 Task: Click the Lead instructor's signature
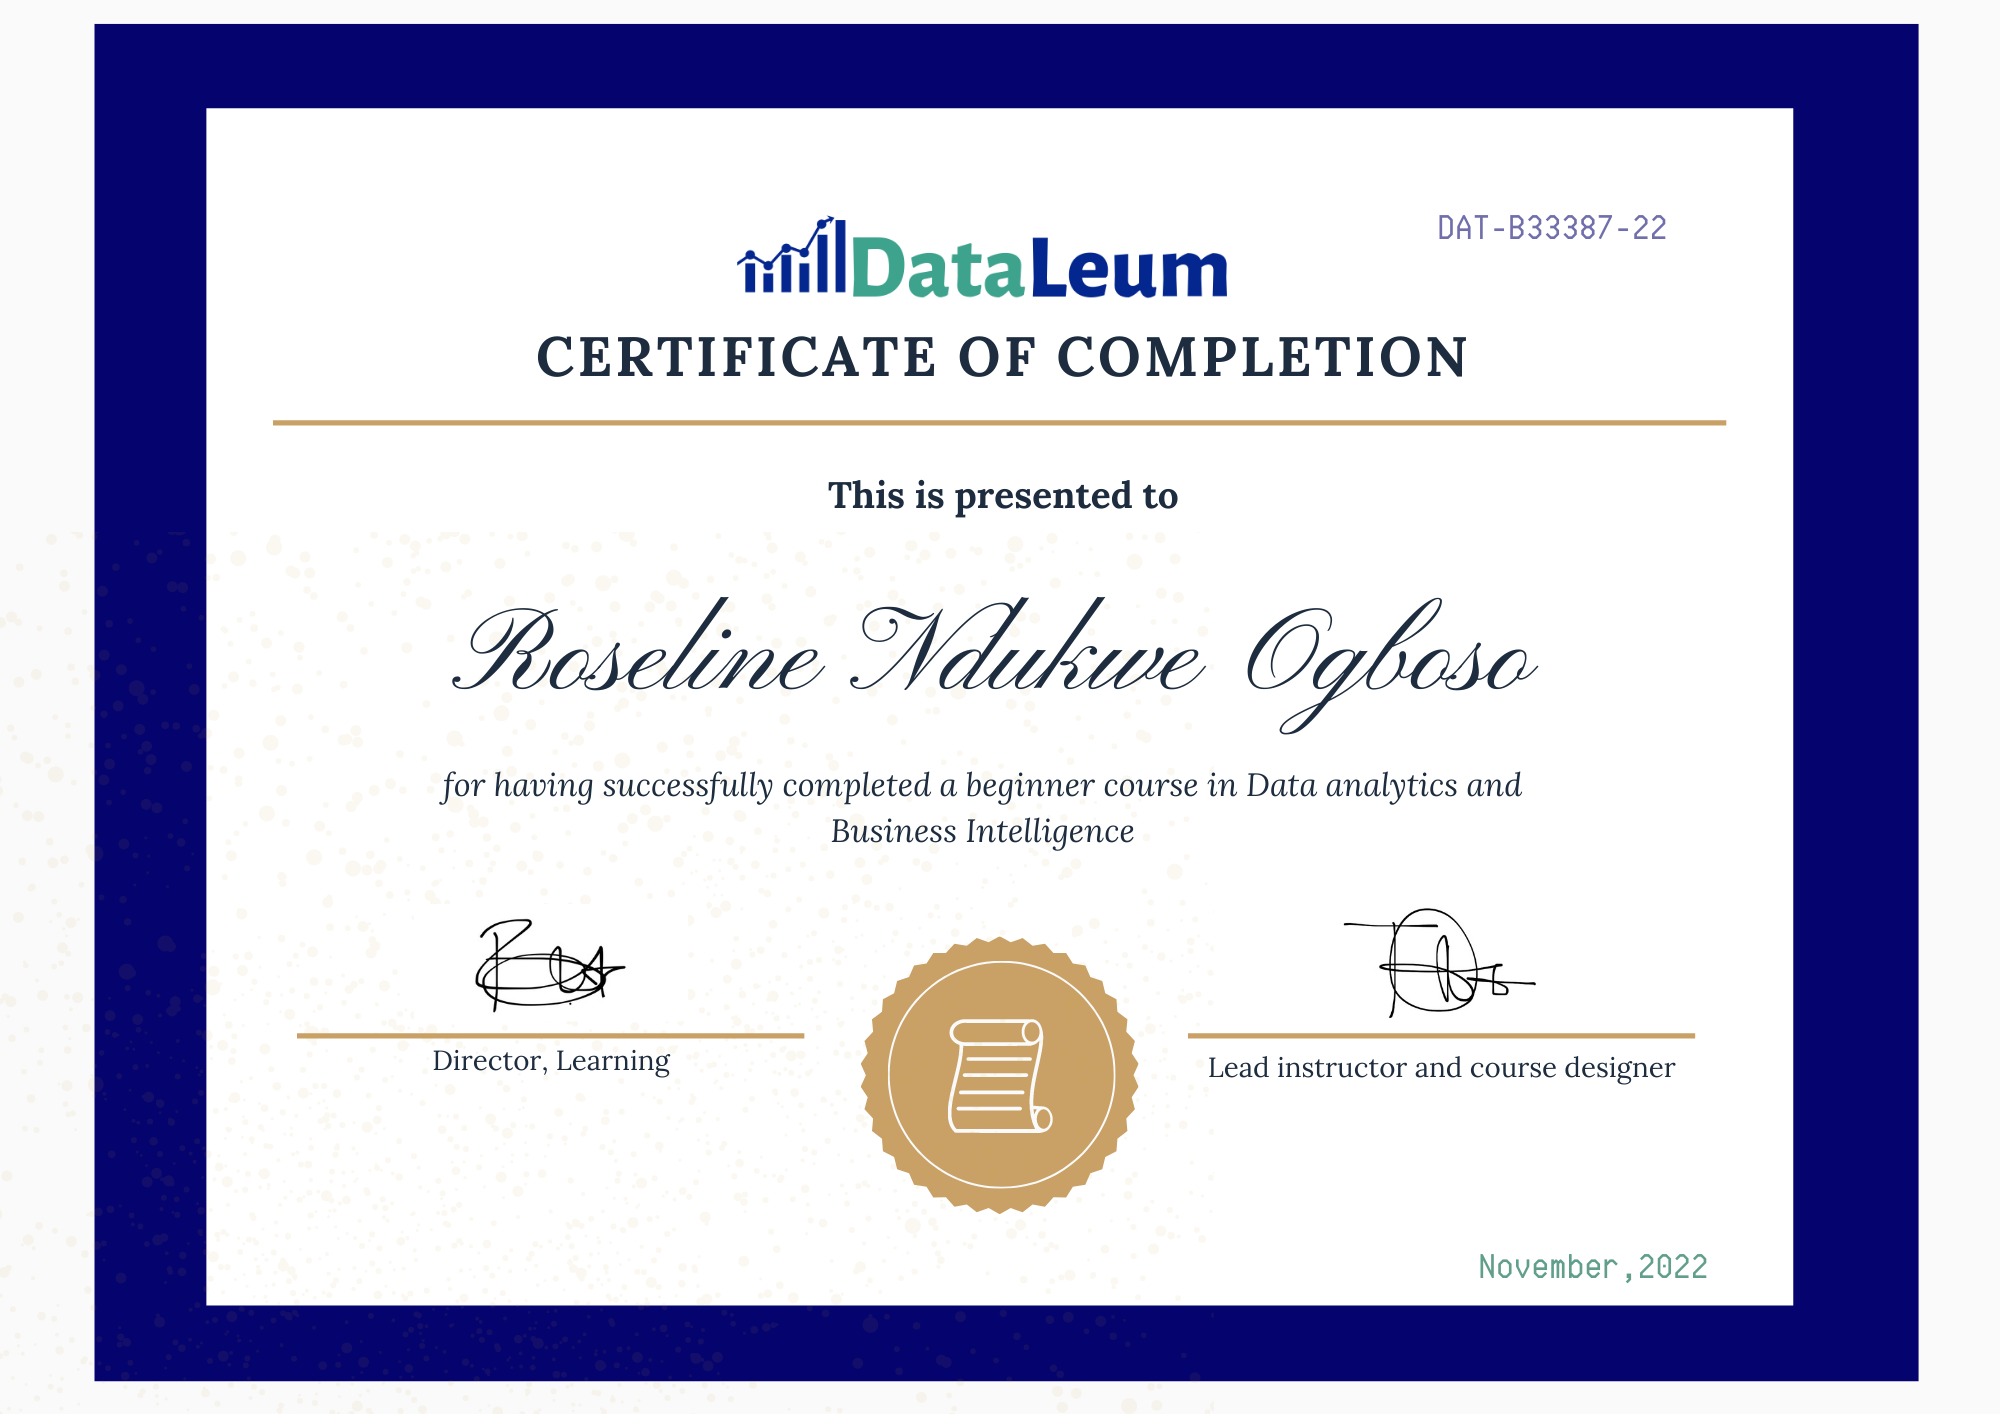click(1435, 963)
